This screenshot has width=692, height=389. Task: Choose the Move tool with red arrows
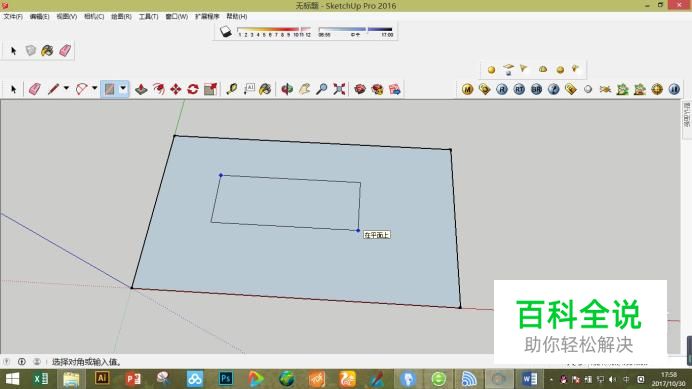tap(176, 89)
